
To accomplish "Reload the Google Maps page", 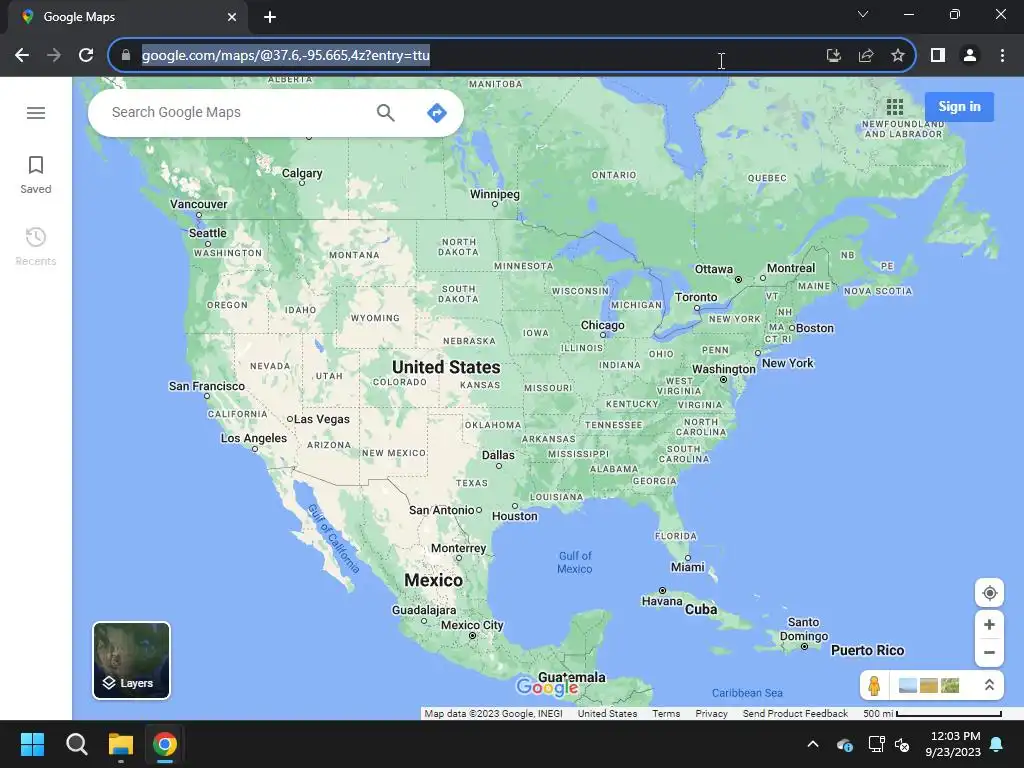I will tap(86, 56).
